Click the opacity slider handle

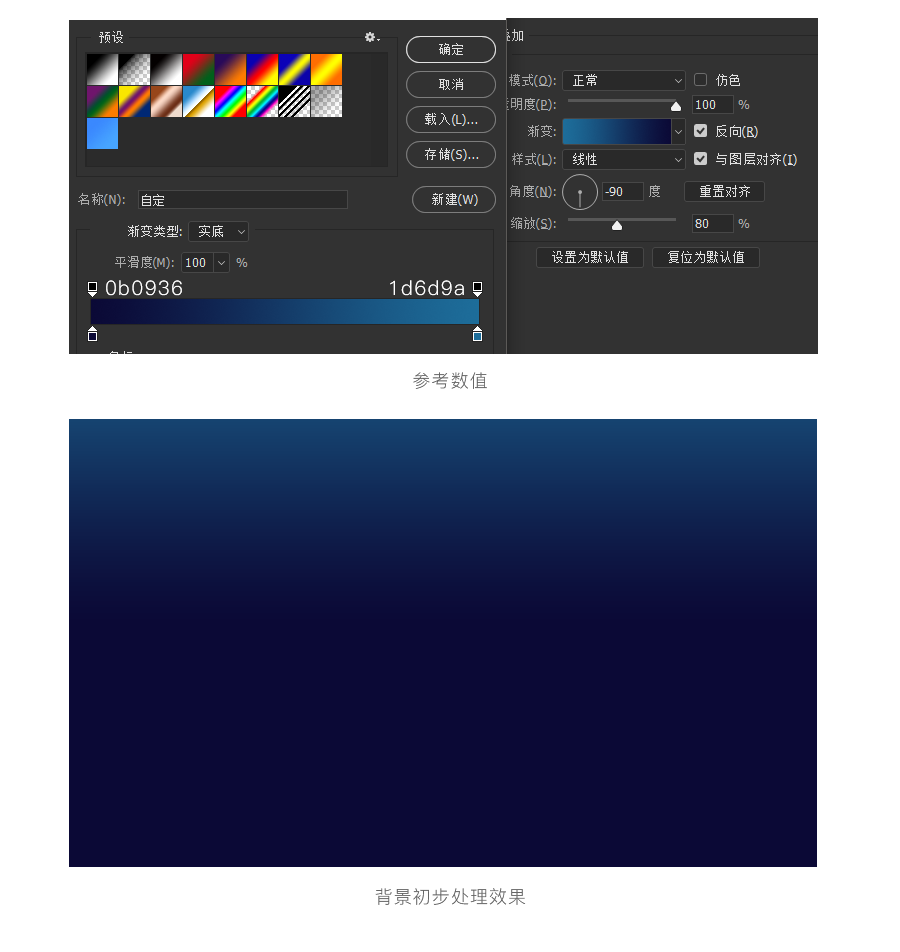pos(676,106)
